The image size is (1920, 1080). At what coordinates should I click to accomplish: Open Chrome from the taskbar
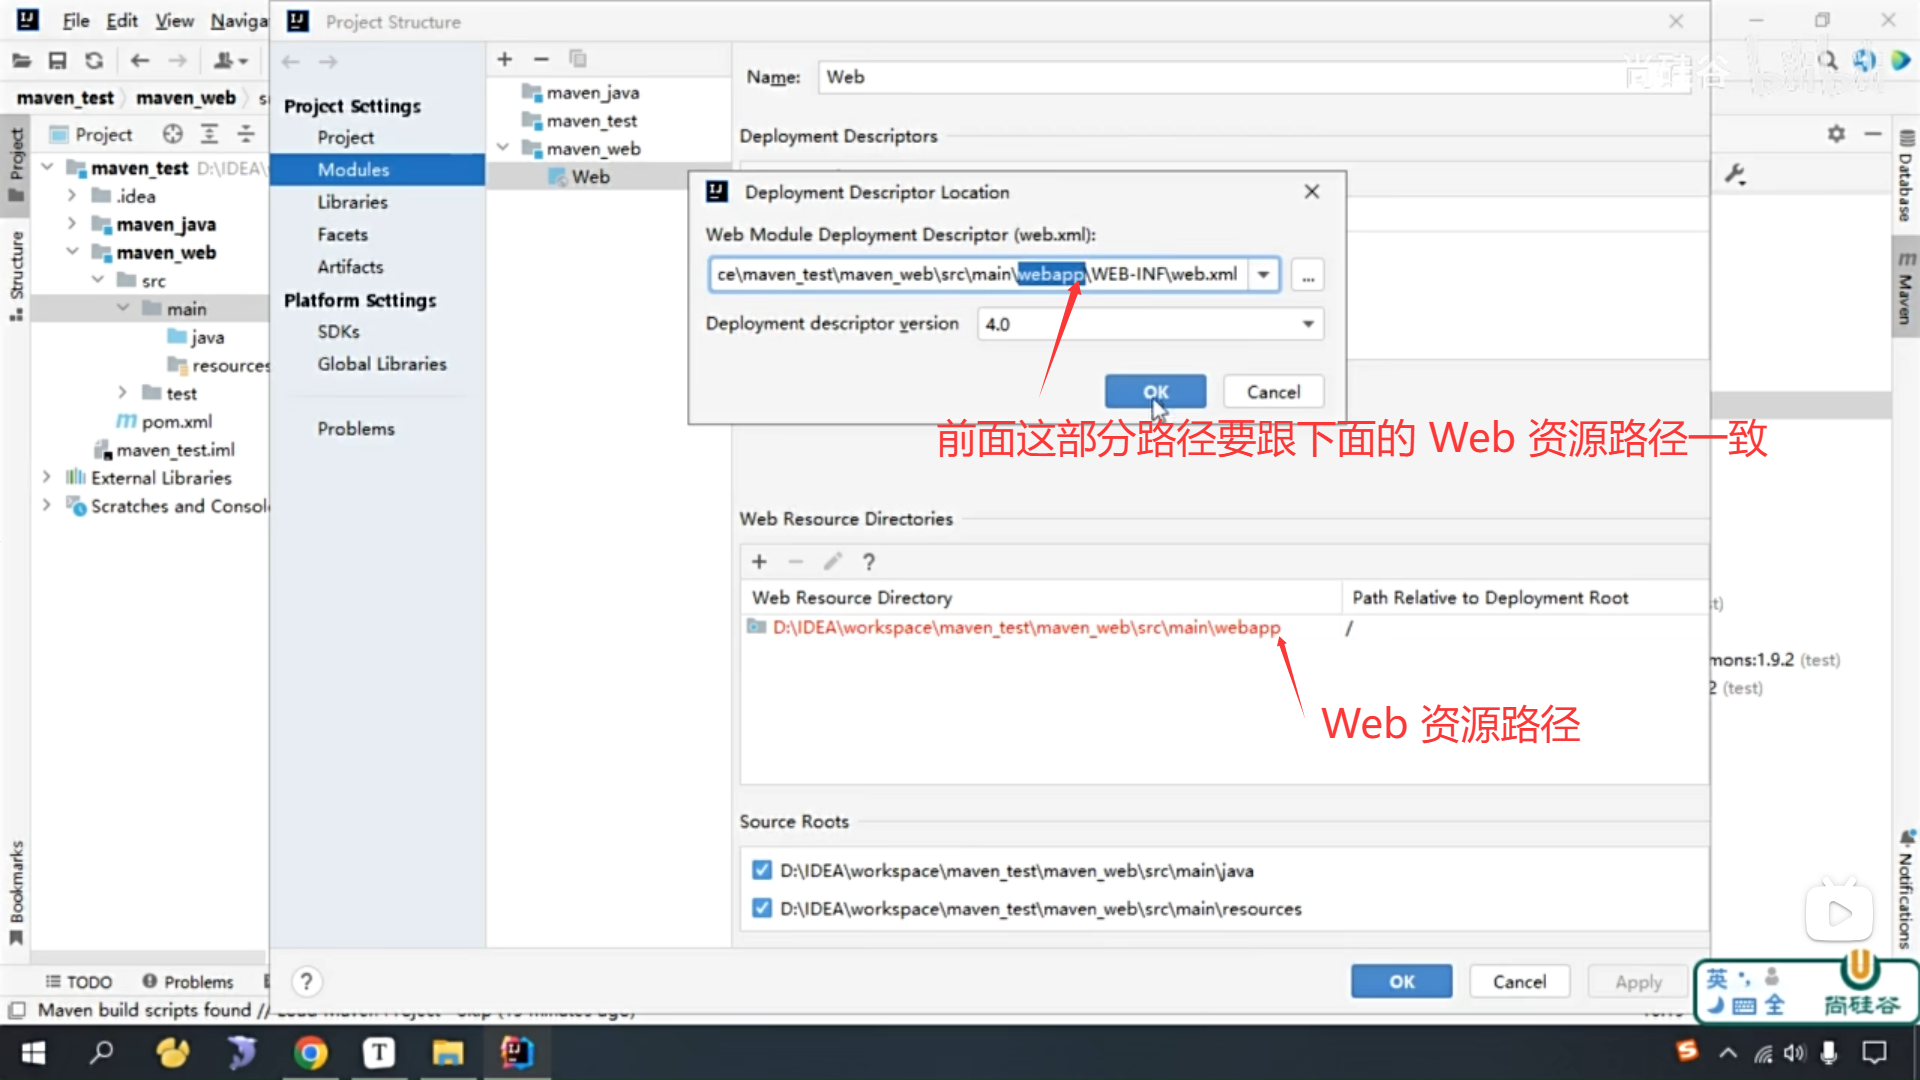(x=310, y=1052)
